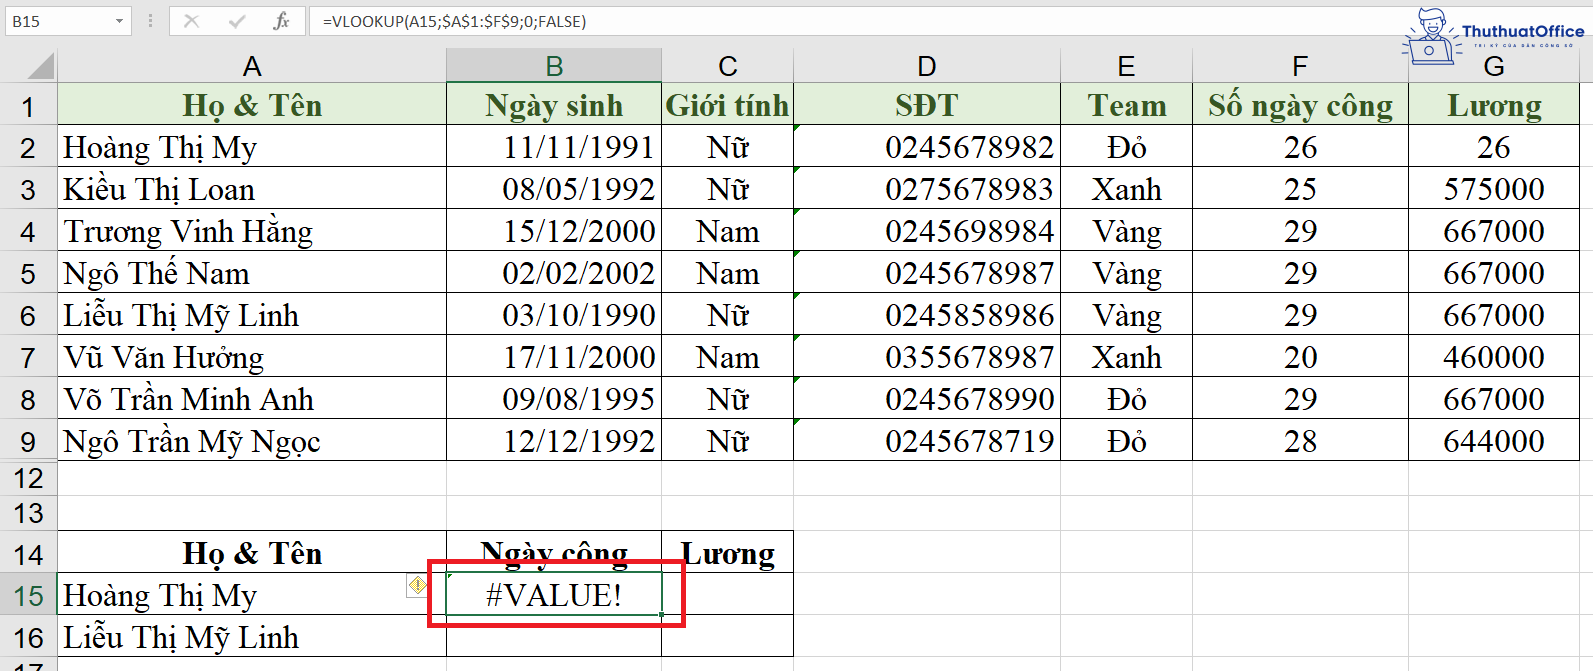Image resolution: width=1593 pixels, height=671 pixels.
Task: Select cell 'Võ Trần Minh Anh'
Action: pos(252,399)
